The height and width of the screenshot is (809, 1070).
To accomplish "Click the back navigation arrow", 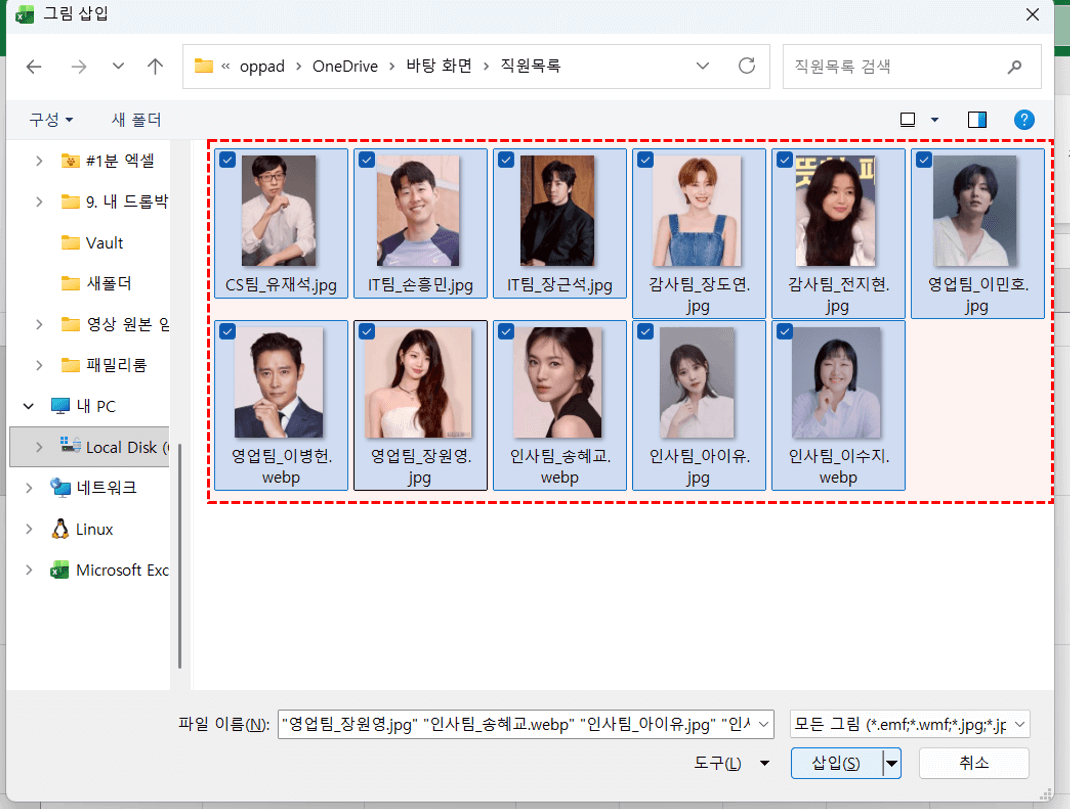I will point(34,67).
